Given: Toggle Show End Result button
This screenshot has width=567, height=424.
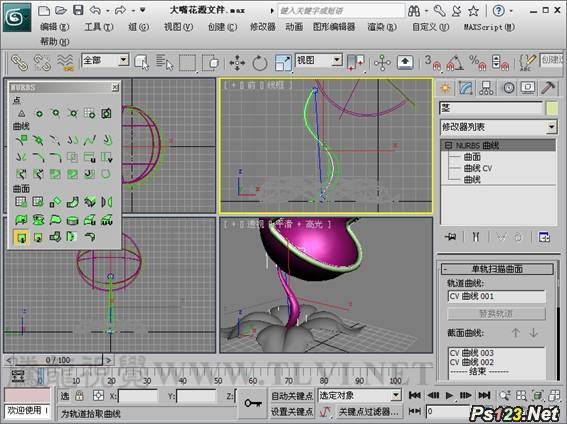Looking at the screenshot, I should click(x=476, y=237).
